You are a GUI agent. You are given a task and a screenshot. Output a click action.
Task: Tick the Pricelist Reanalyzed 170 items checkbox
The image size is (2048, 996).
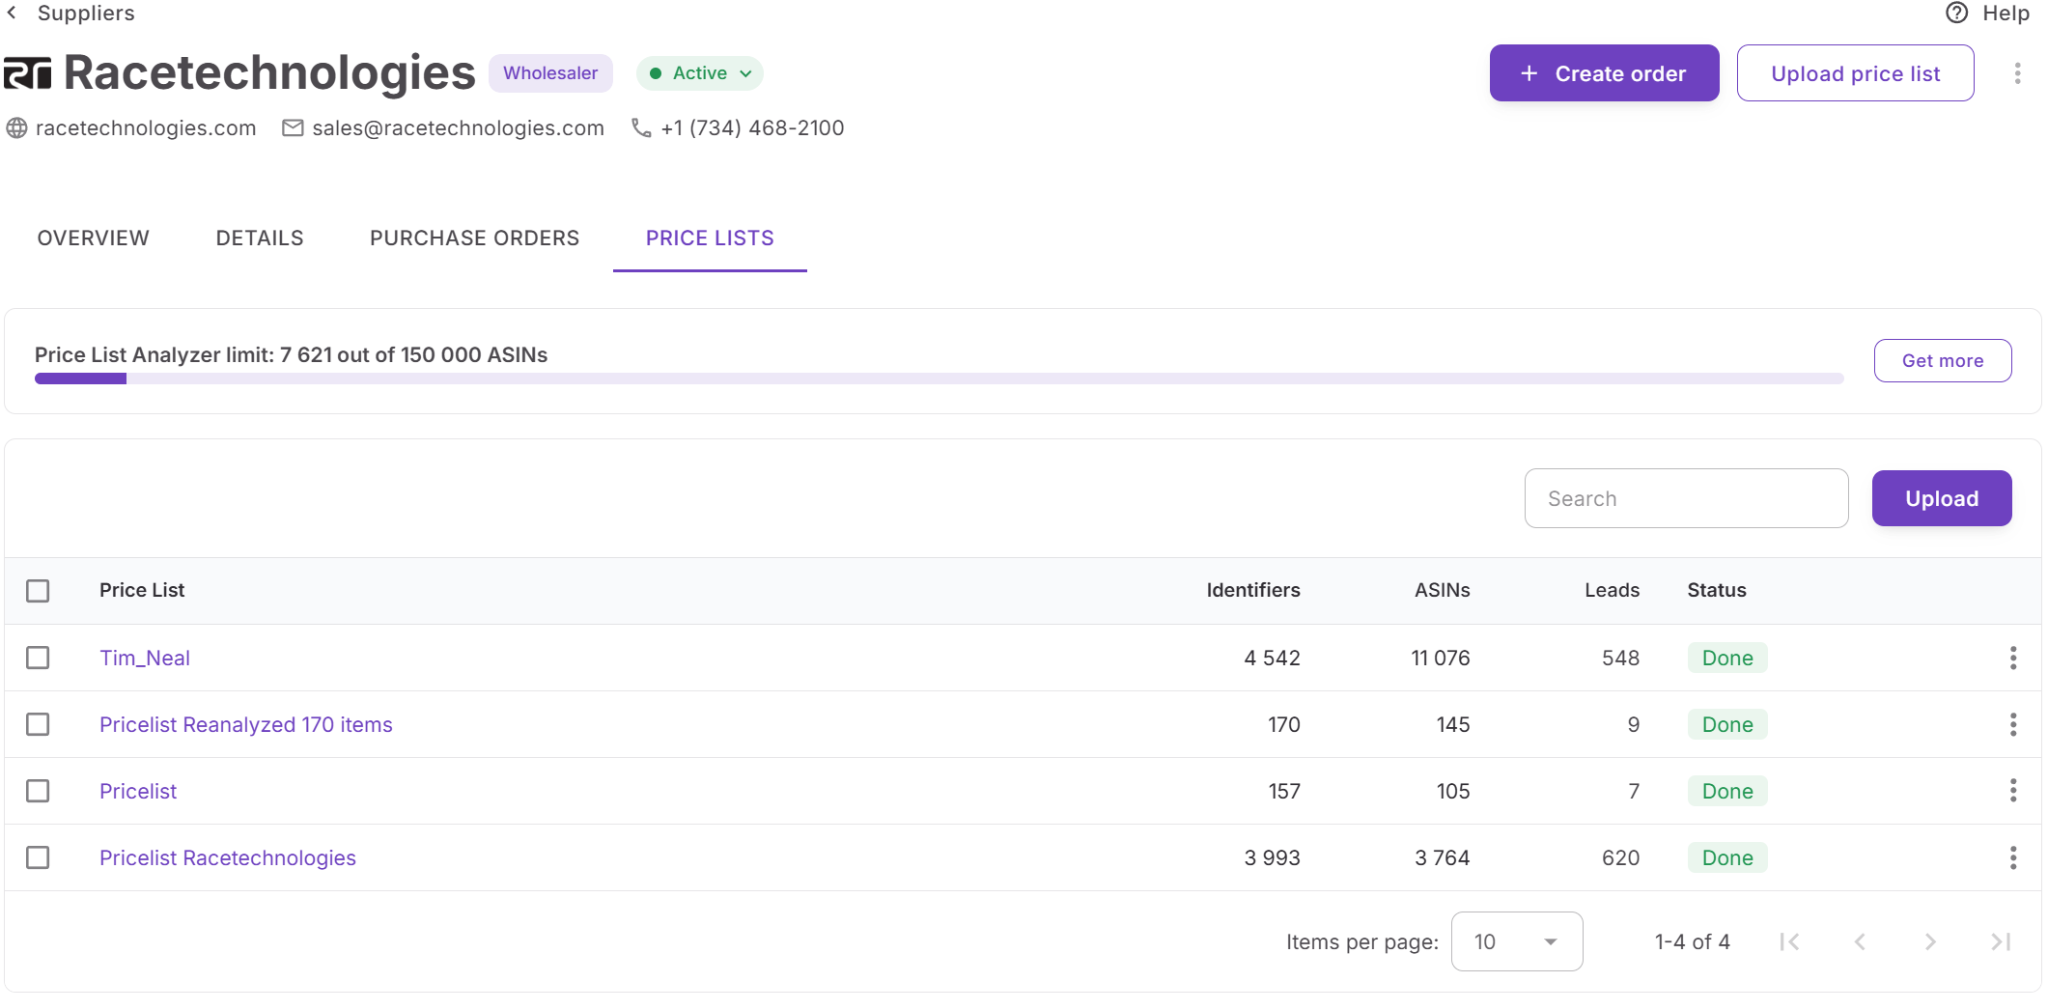[38, 725]
